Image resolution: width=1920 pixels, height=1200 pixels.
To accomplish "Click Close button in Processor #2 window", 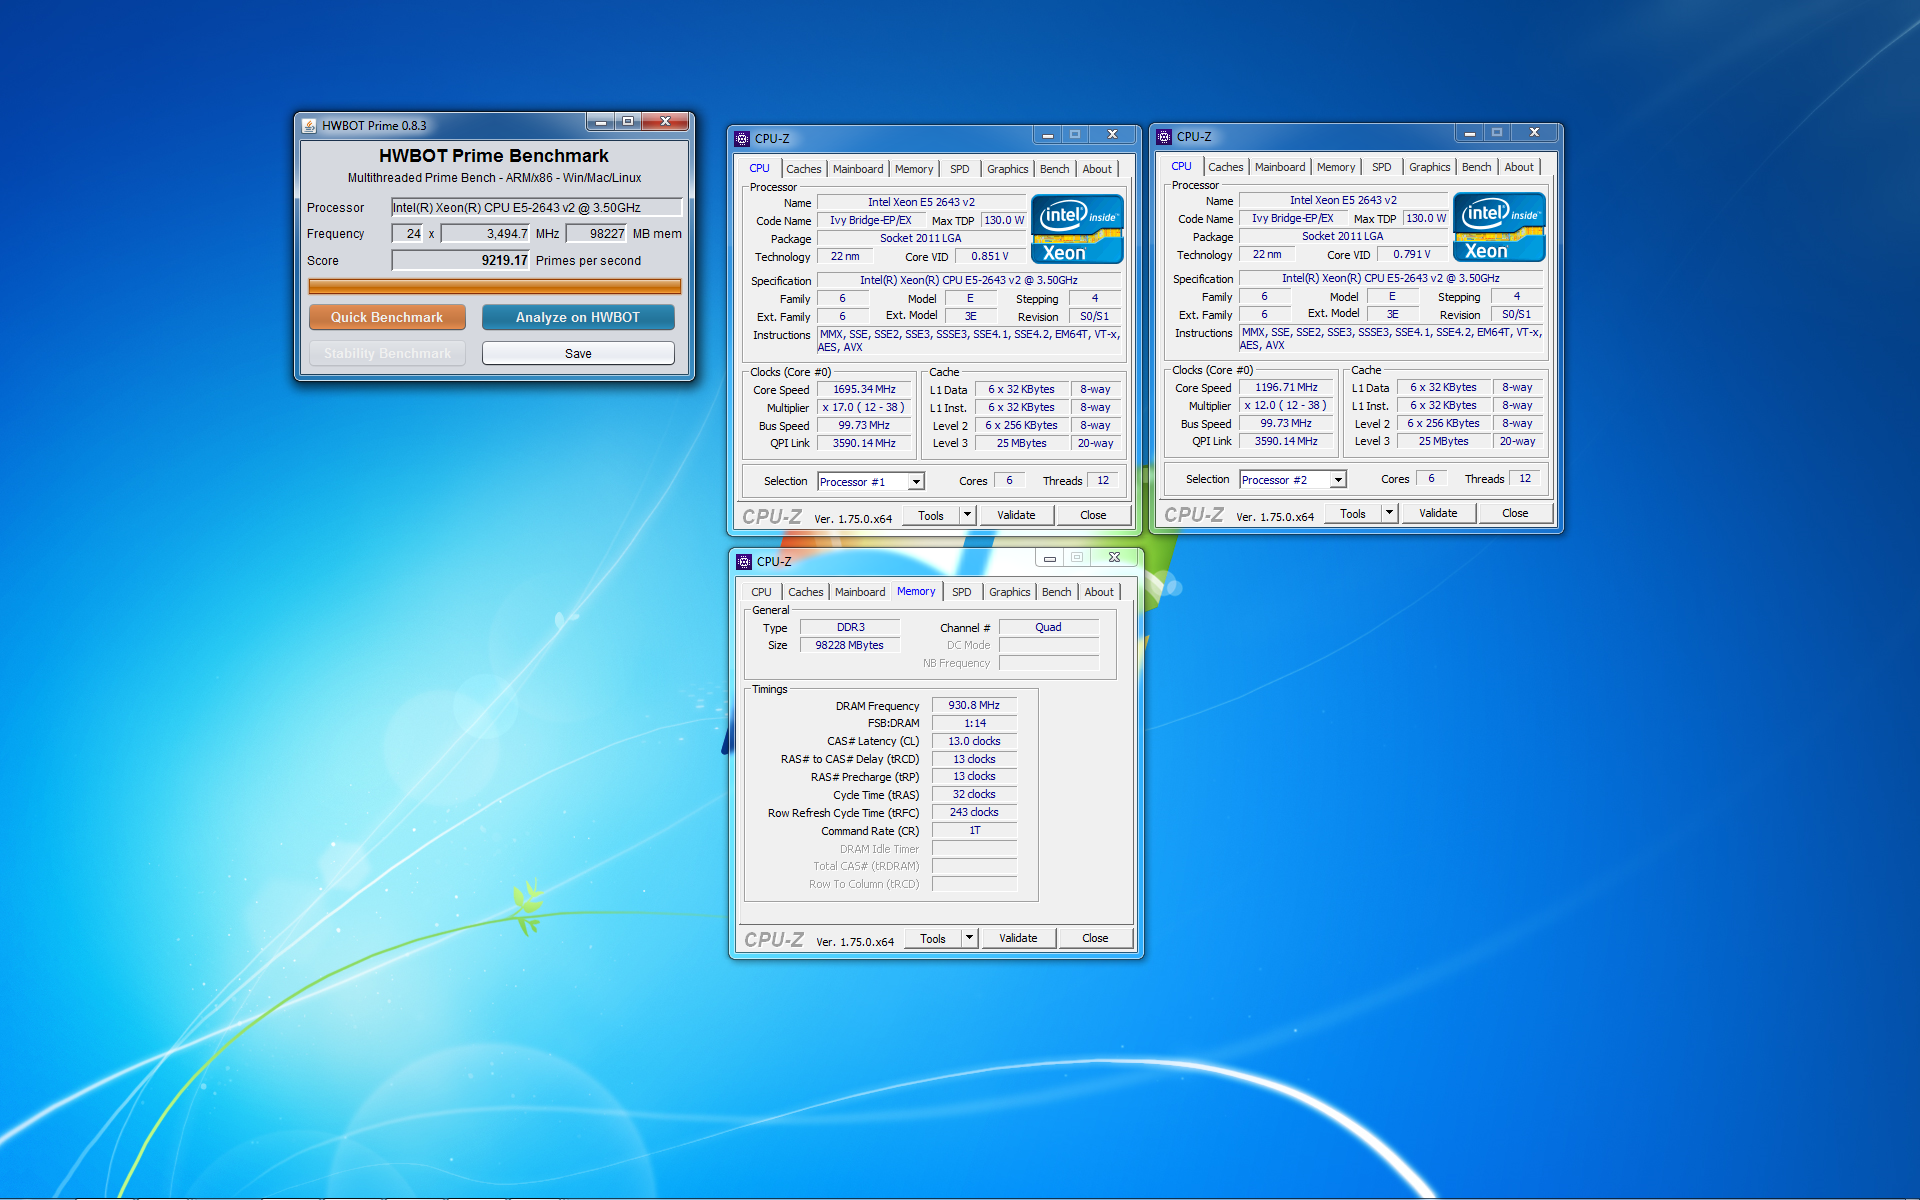I will tap(1515, 513).
